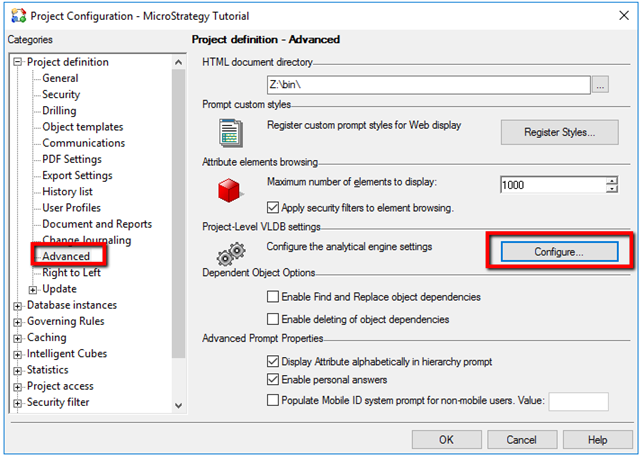This screenshot has height=458, width=643.
Task: Enable deleting of object dependencies checkbox
Action: [x=274, y=319]
